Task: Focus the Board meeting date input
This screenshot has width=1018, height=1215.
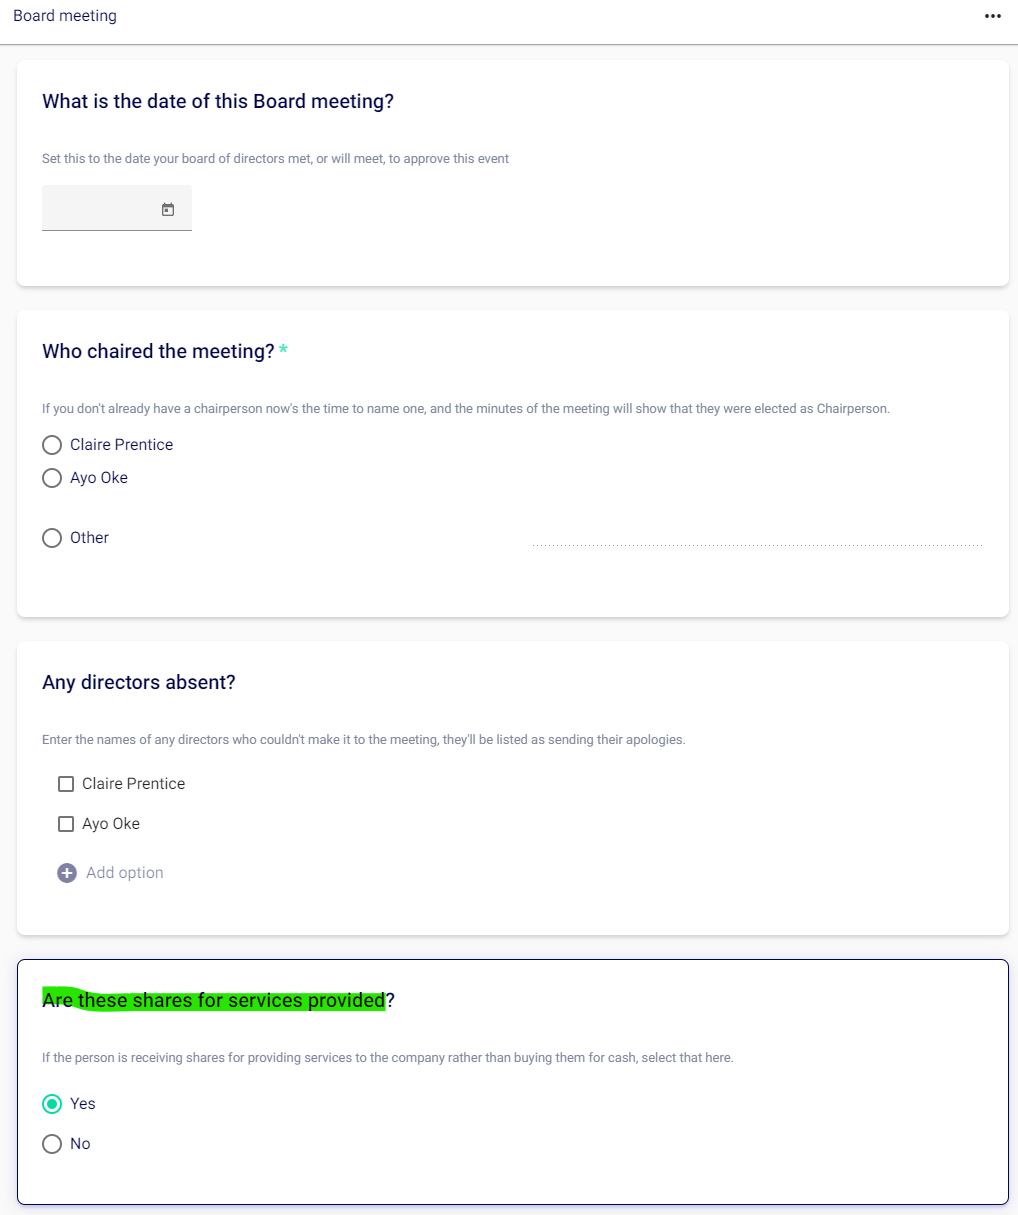Action: pos(100,209)
